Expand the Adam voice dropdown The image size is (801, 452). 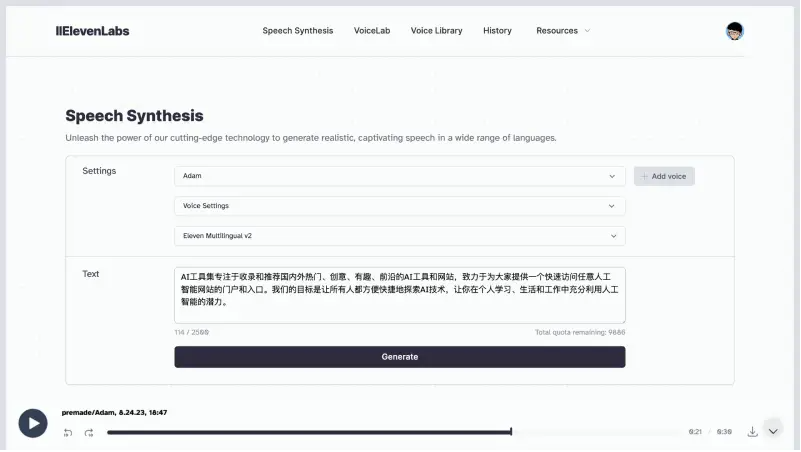click(399, 176)
